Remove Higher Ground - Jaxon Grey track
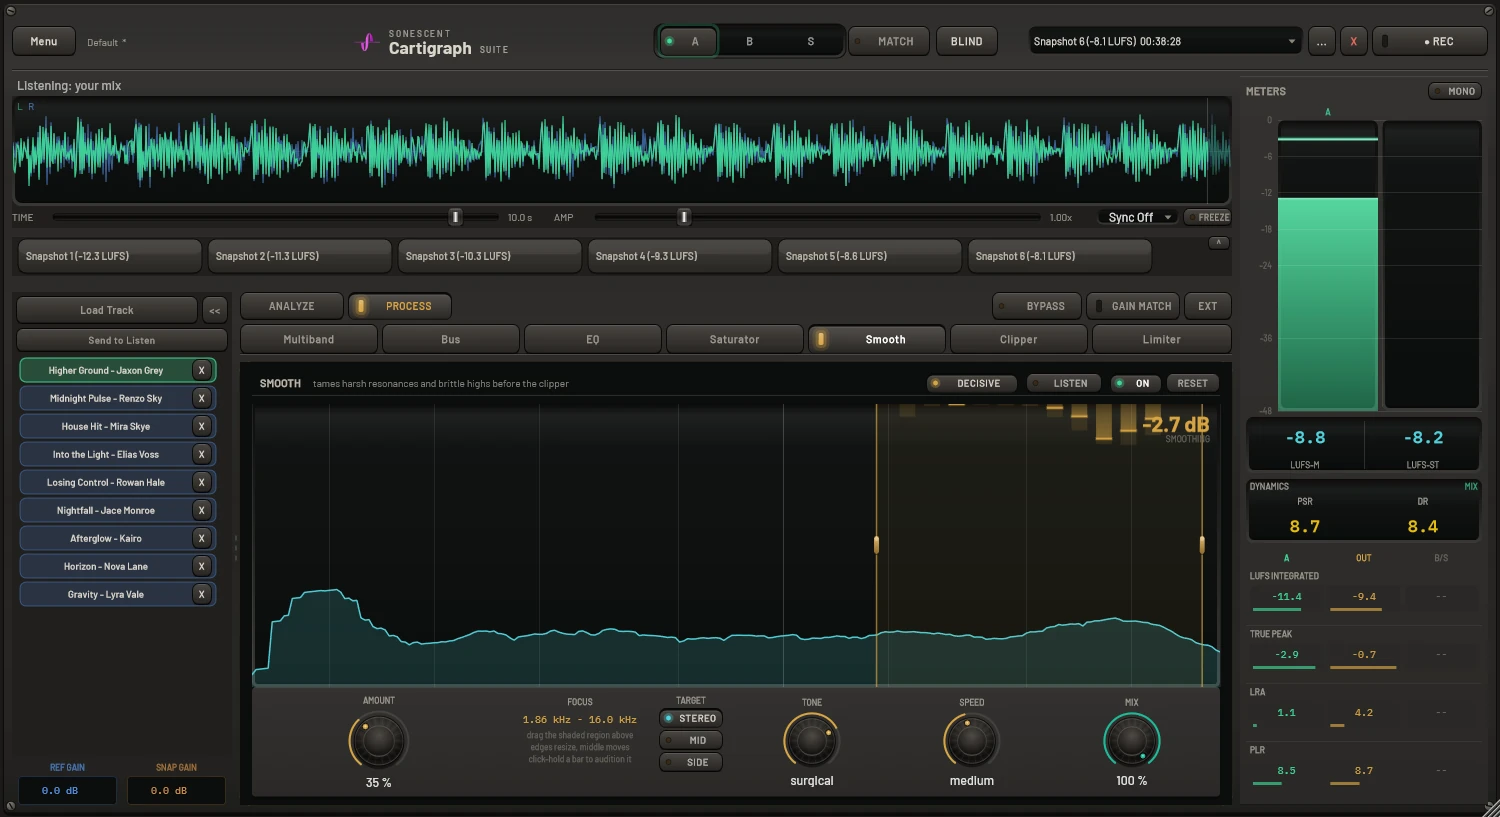 (201, 370)
